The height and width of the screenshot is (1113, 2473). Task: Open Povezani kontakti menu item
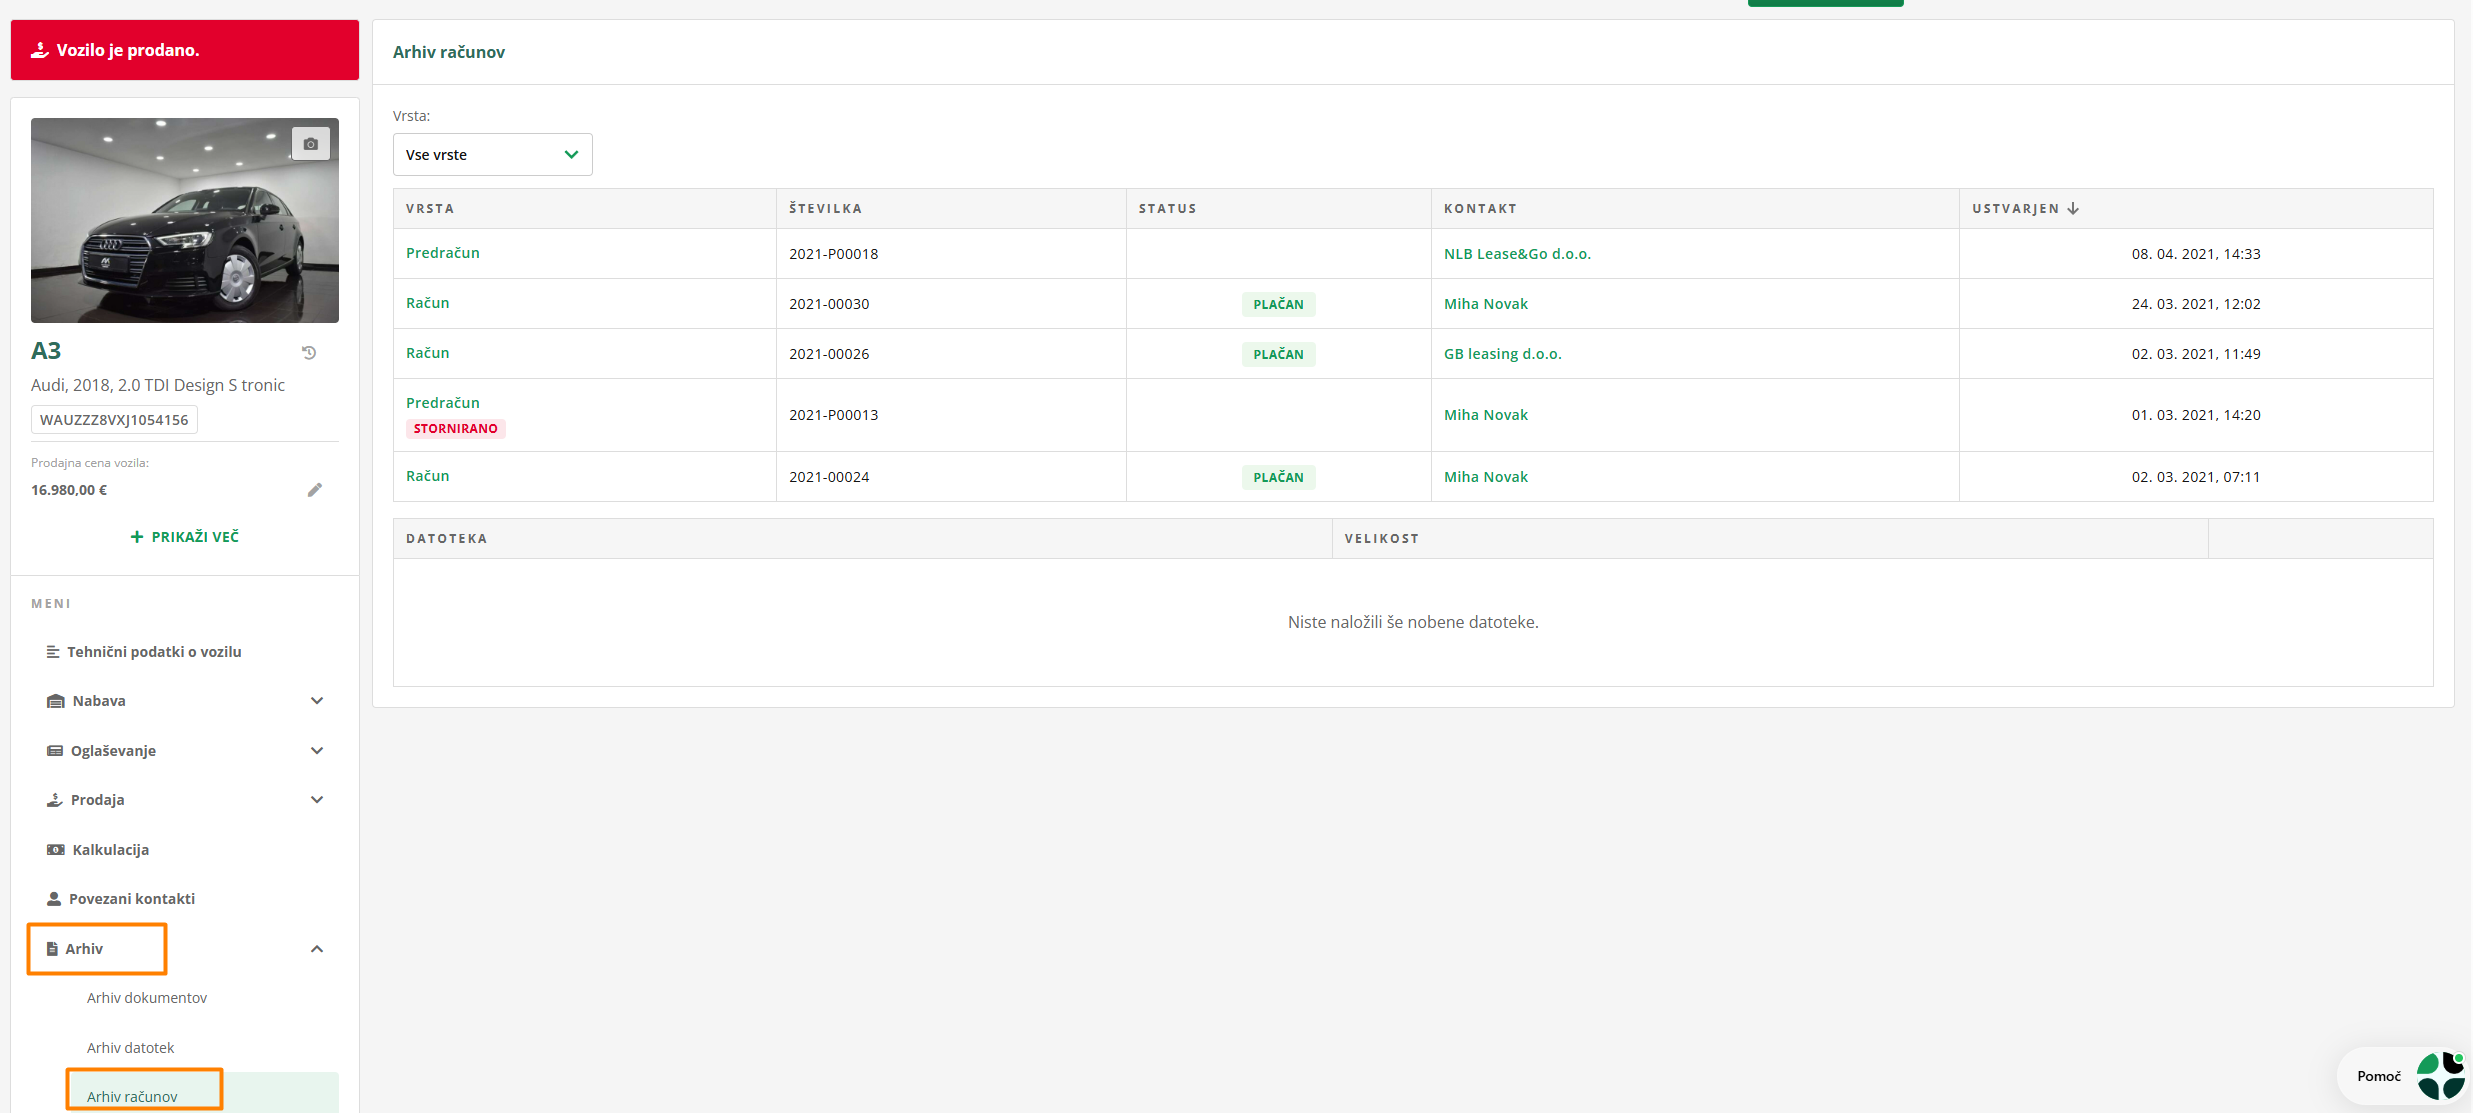131,899
